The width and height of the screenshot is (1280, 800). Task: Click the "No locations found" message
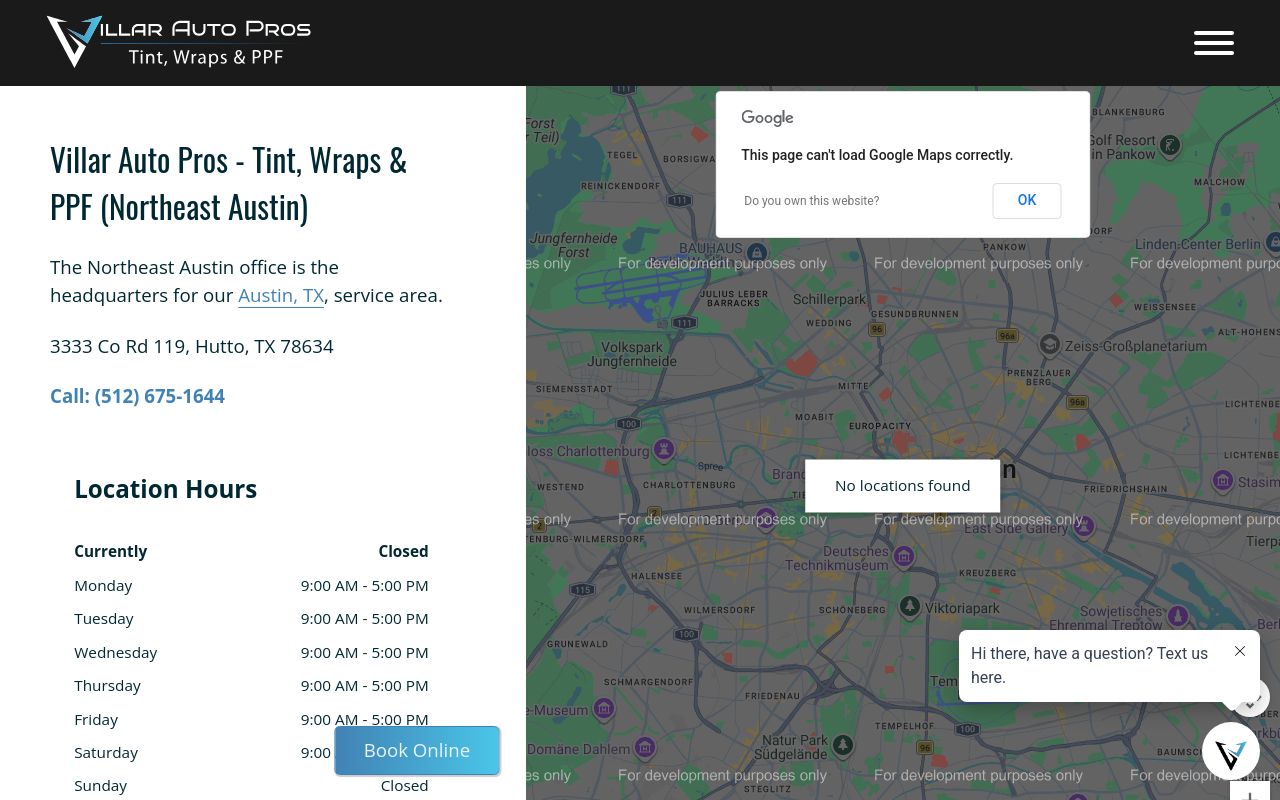[902, 486]
